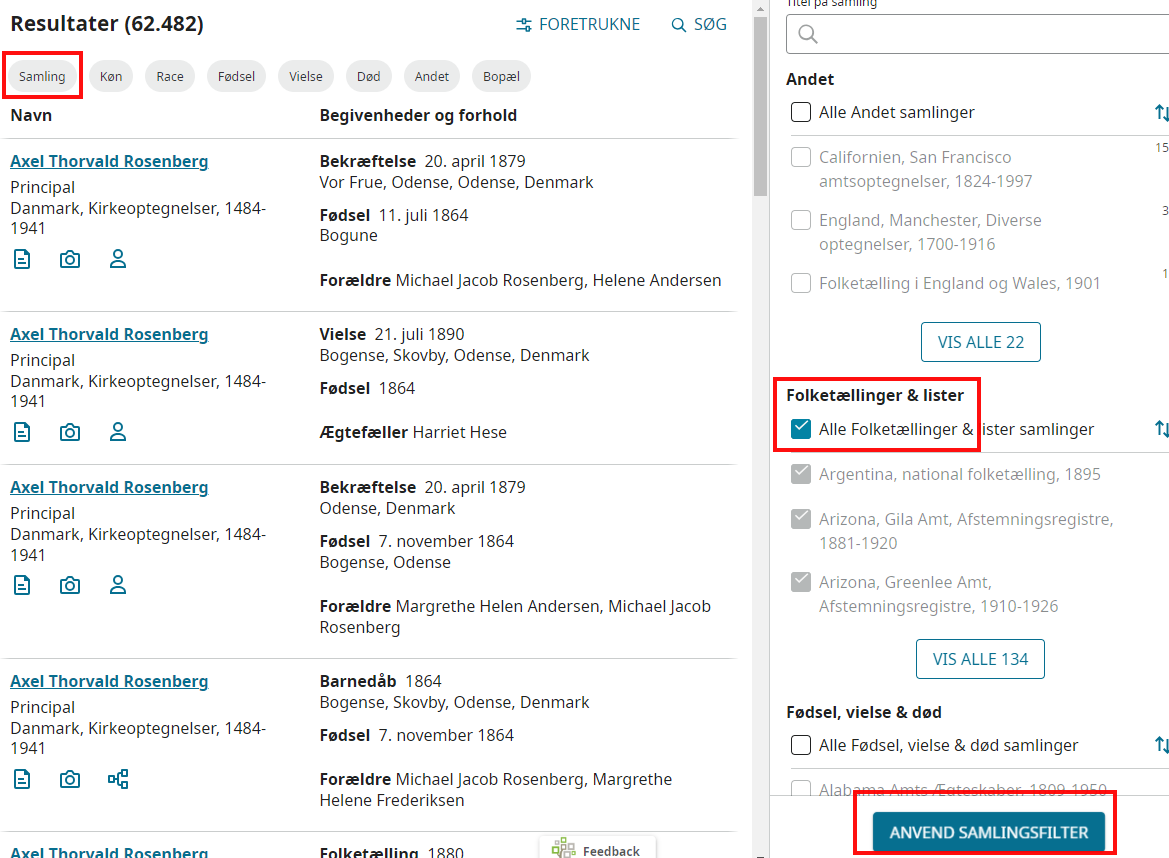Toggle sort order for Andet section
Viewport: 1169px width, 858px height.
[x=1161, y=112]
